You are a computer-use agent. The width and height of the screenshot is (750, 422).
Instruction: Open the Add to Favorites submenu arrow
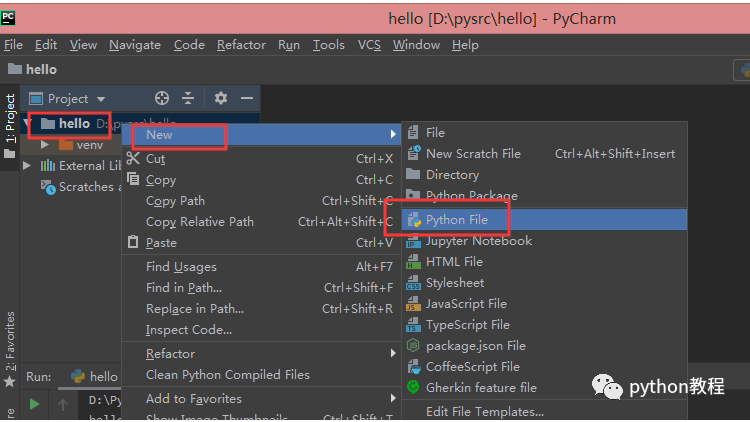click(393, 398)
